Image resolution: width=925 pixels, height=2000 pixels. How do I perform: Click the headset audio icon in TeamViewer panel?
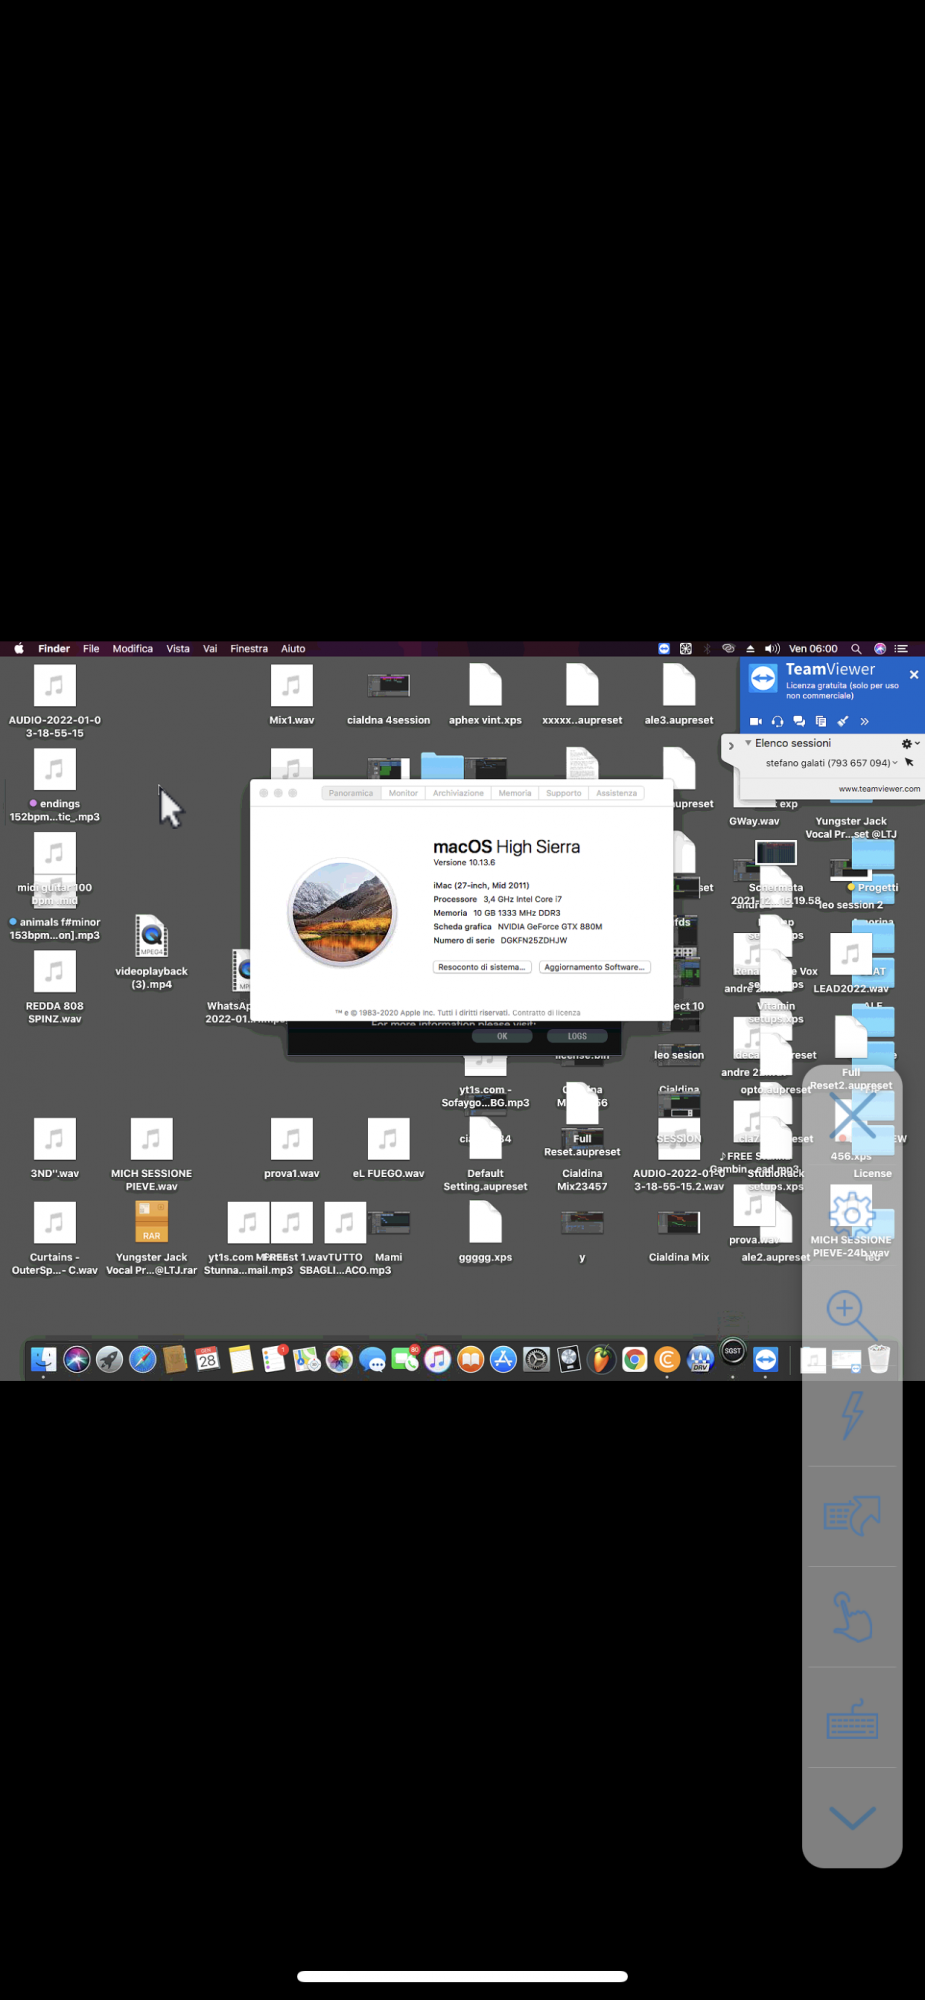pos(777,721)
